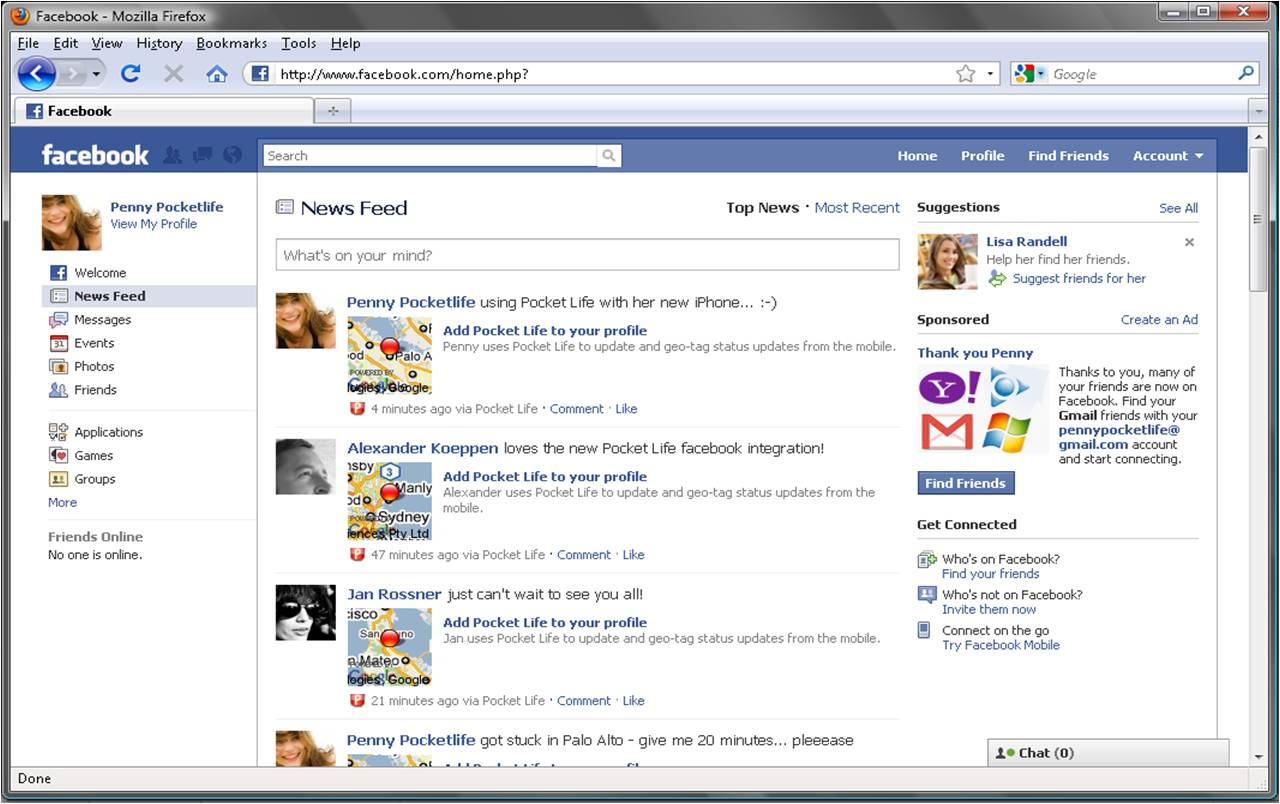Click the Messages icon in left sidebar
The image size is (1280, 804).
58,320
